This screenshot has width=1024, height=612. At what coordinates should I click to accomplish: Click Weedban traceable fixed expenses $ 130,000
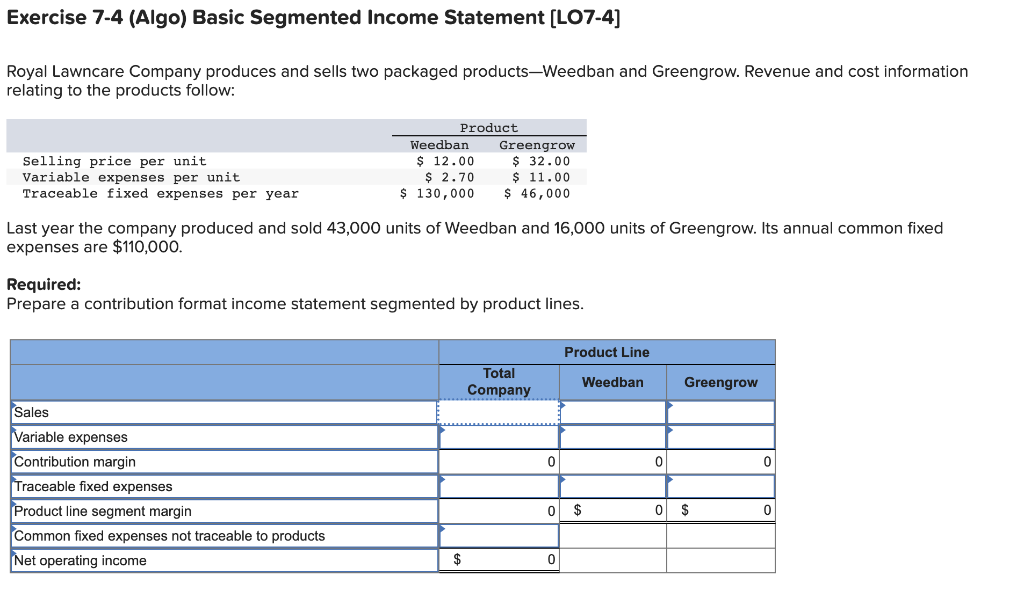[x=437, y=193]
